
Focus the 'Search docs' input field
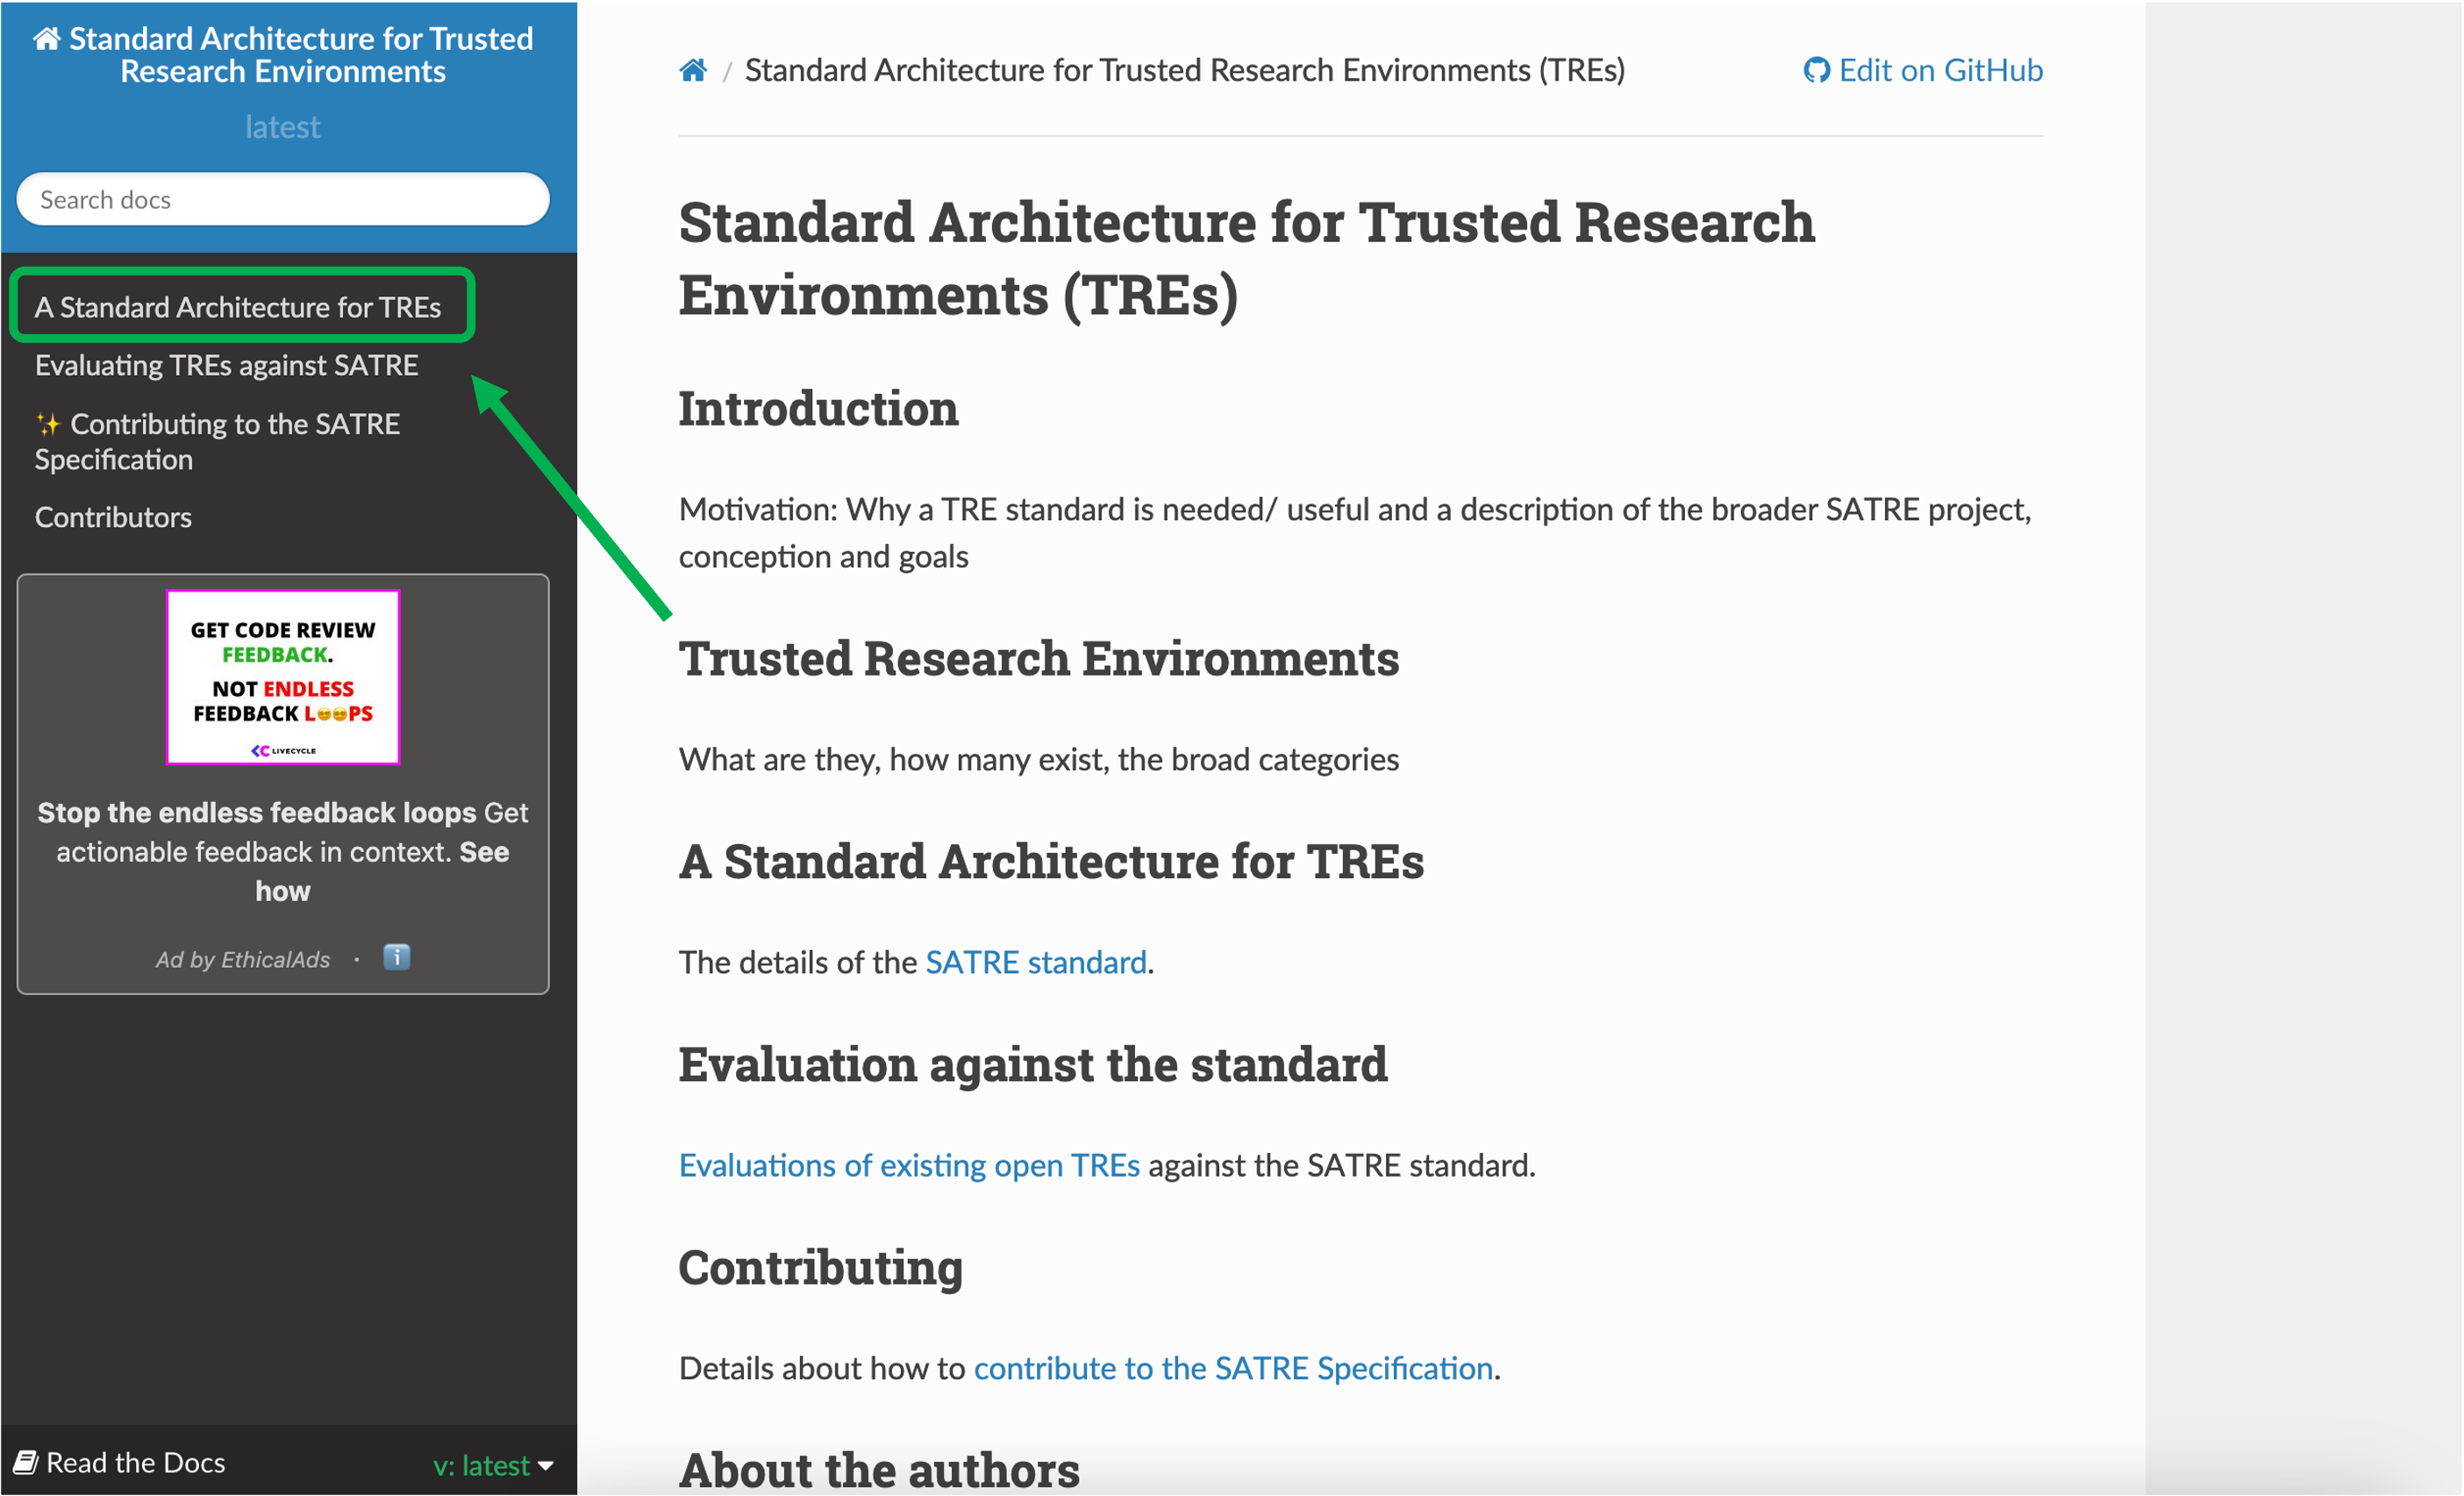[x=283, y=199]
